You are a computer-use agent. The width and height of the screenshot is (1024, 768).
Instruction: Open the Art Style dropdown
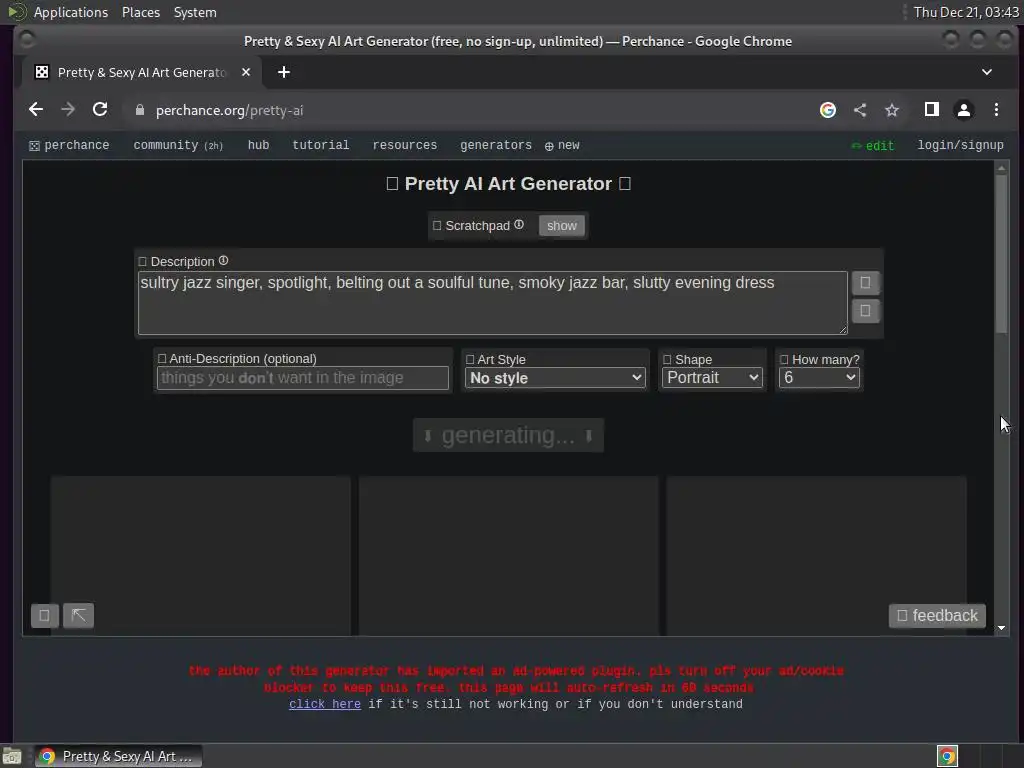(x=555, y=378)
